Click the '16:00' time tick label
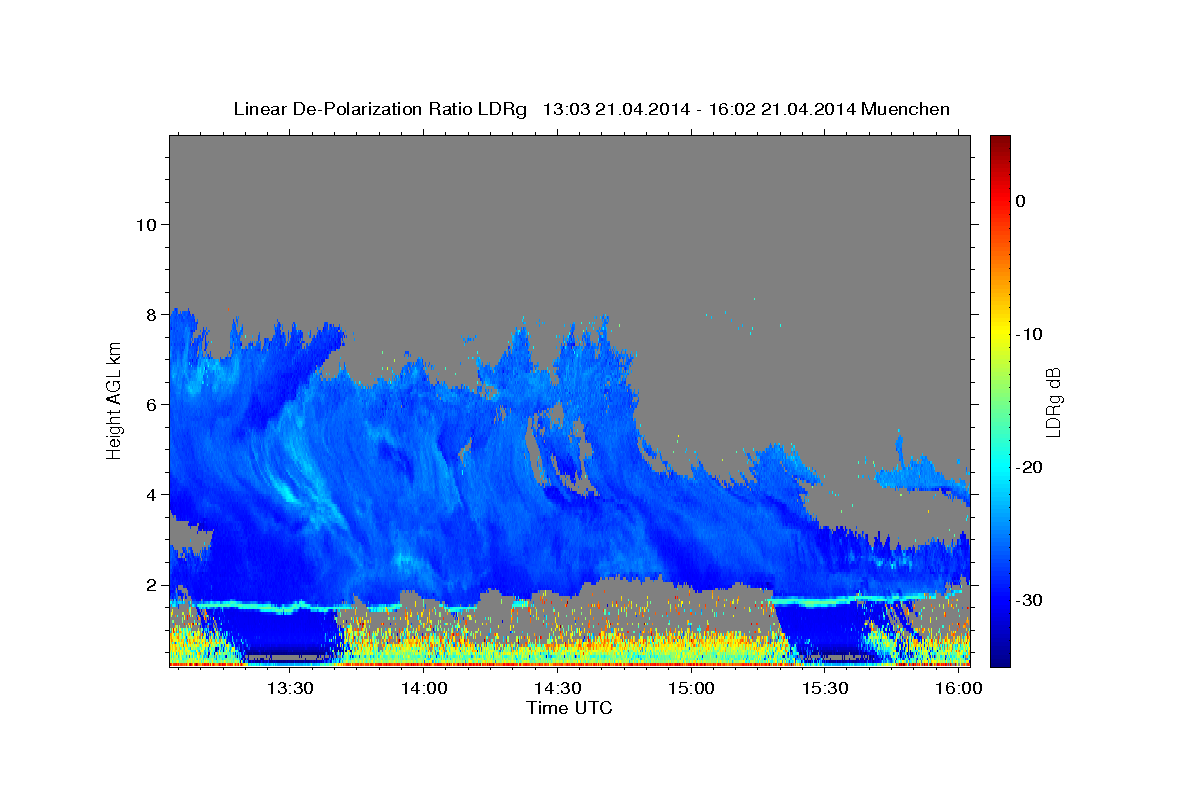This screenshot has height=800, width=1200. [958, 689]
